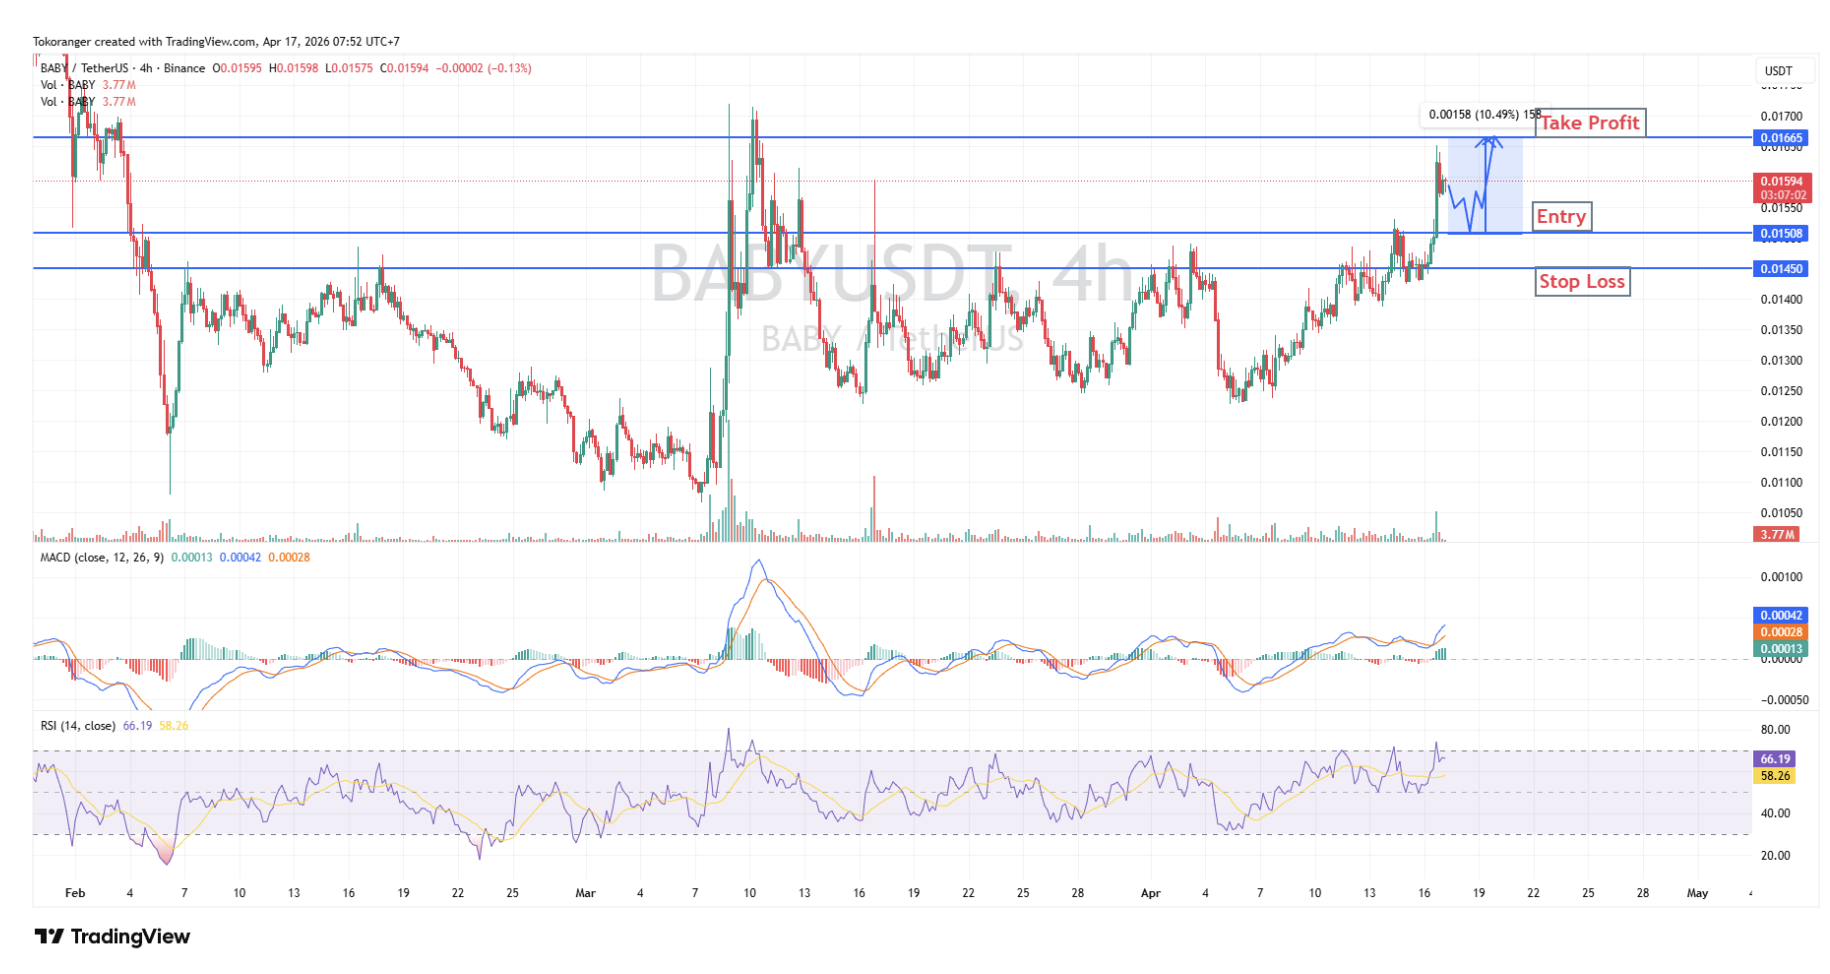Click the orange 0.00028 MACD axis label
The width and height of the screenshot is (1830, 974).
pos(1779,632)
